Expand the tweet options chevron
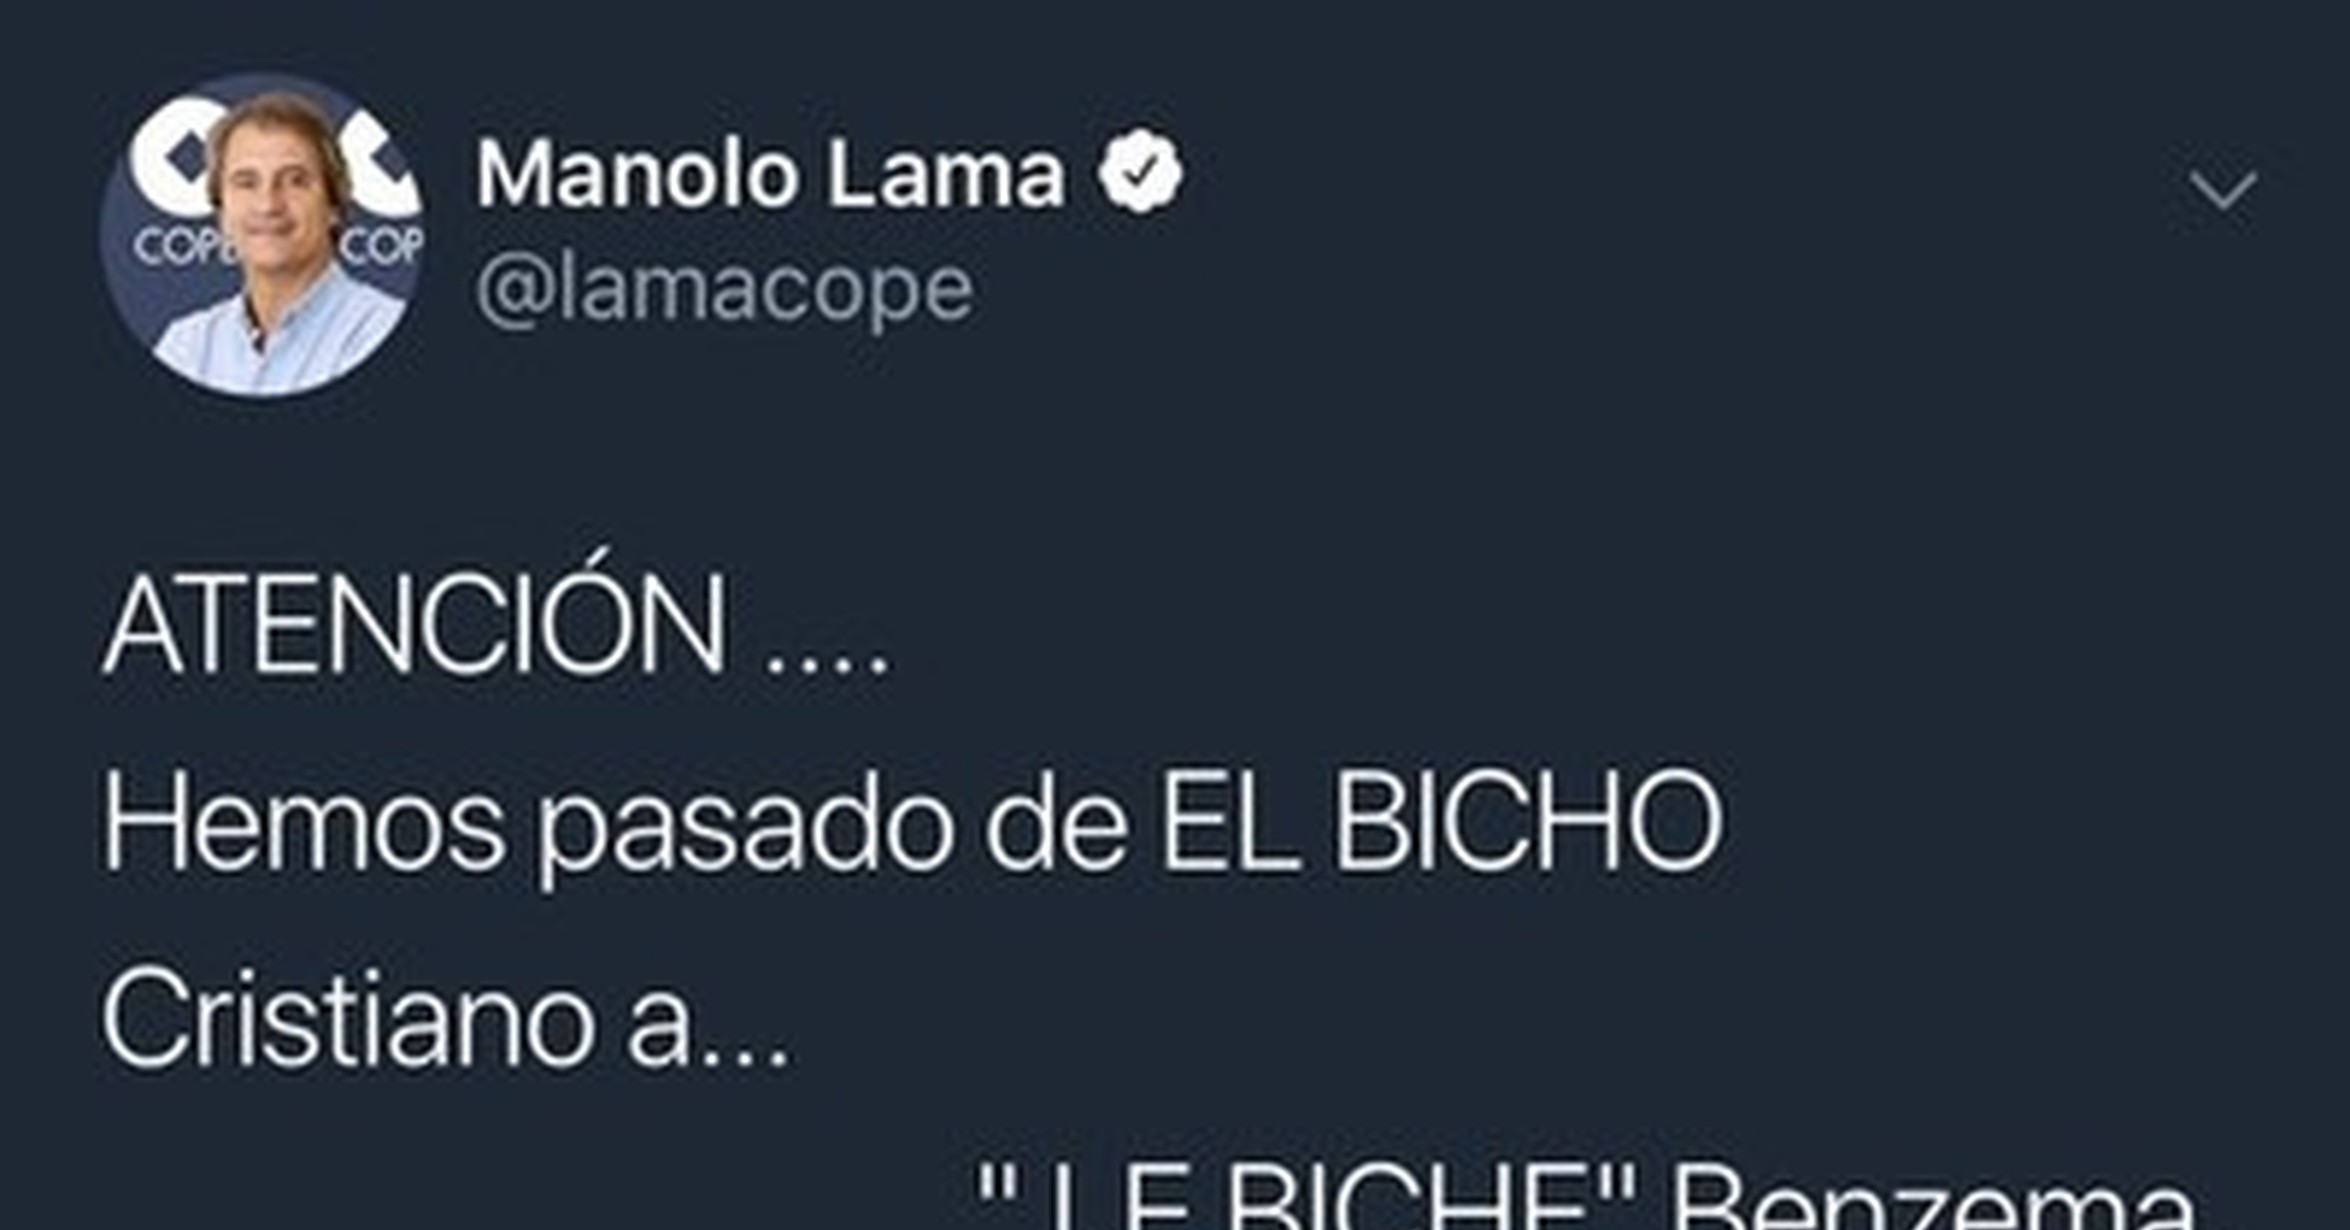 coord(2222,190)
